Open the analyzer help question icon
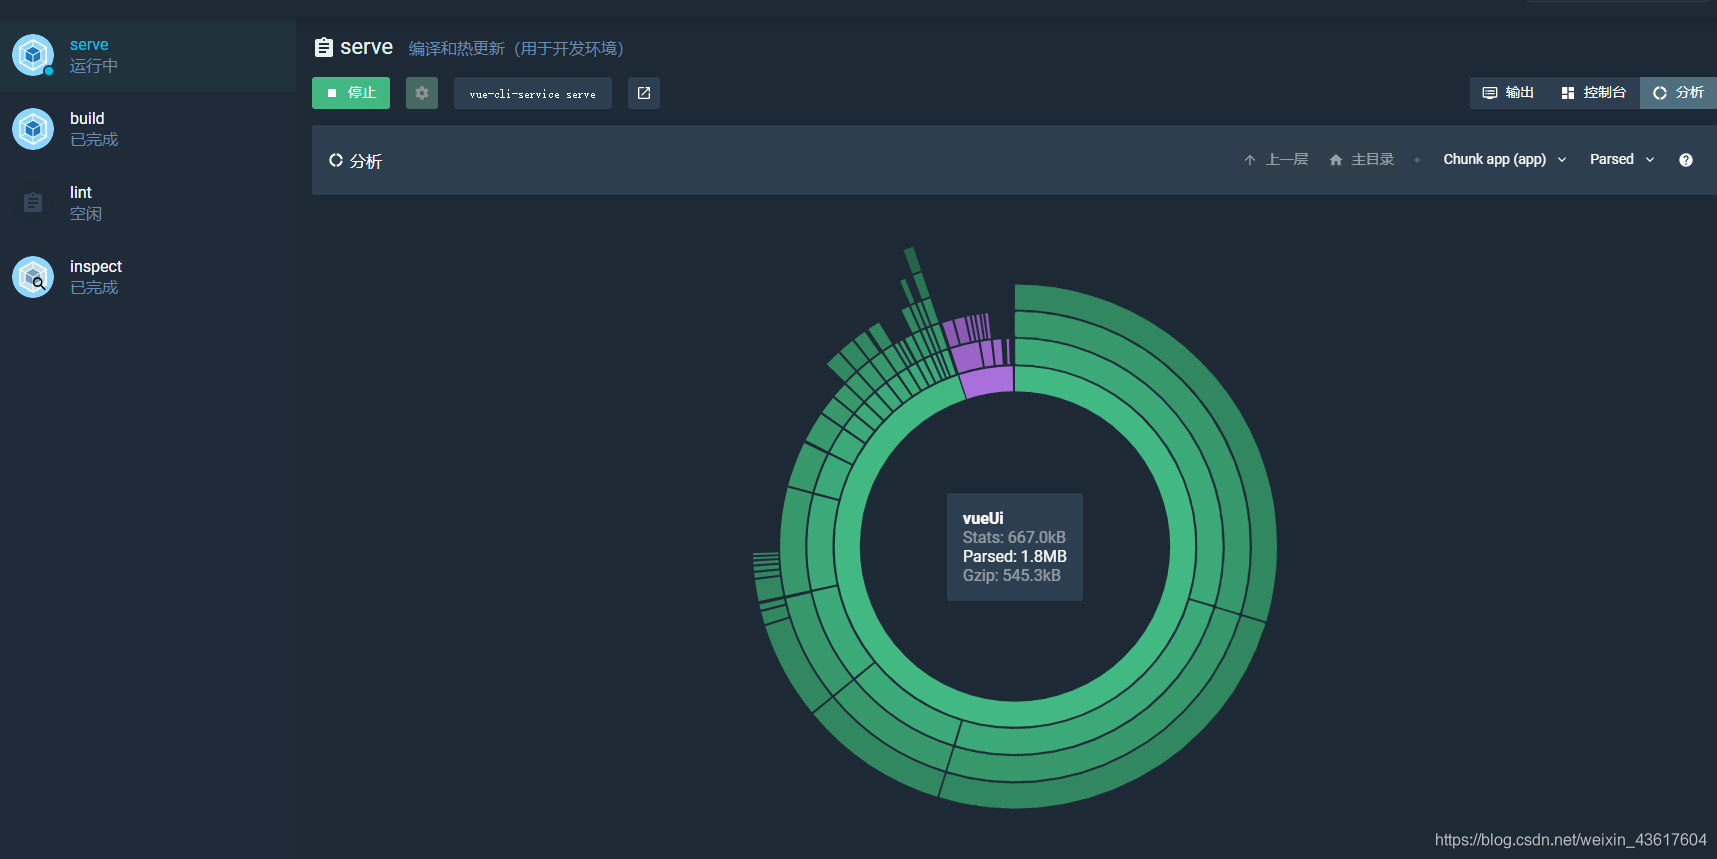The height and width of the screenshot is (859, 1717). click(x=1686, y=160)
